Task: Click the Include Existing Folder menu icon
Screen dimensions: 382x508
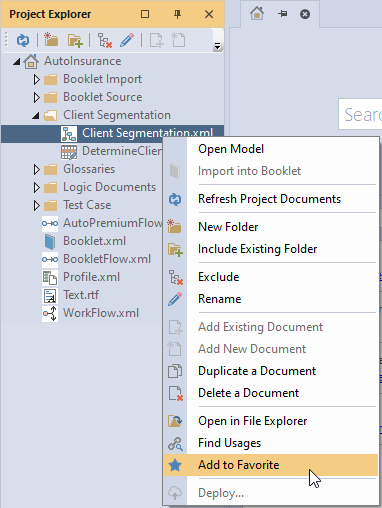Action: pos(175,249)
